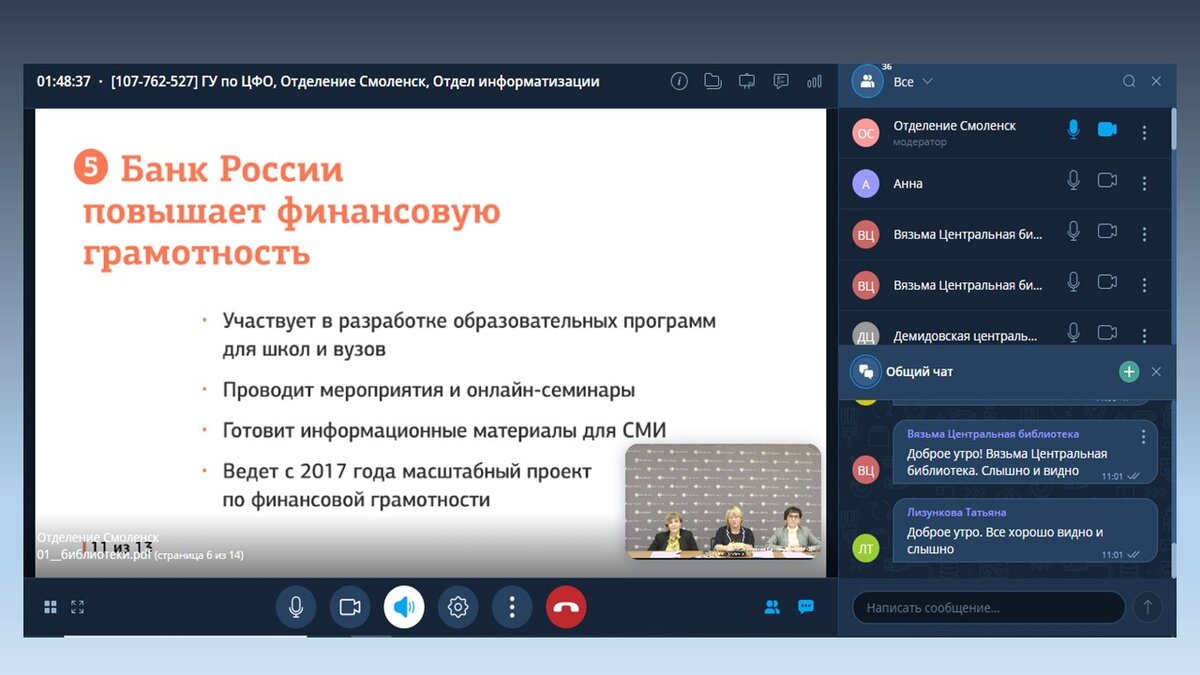Open the conference info icon
This screenshot has width=1200, height=675.
click(679, 81)
